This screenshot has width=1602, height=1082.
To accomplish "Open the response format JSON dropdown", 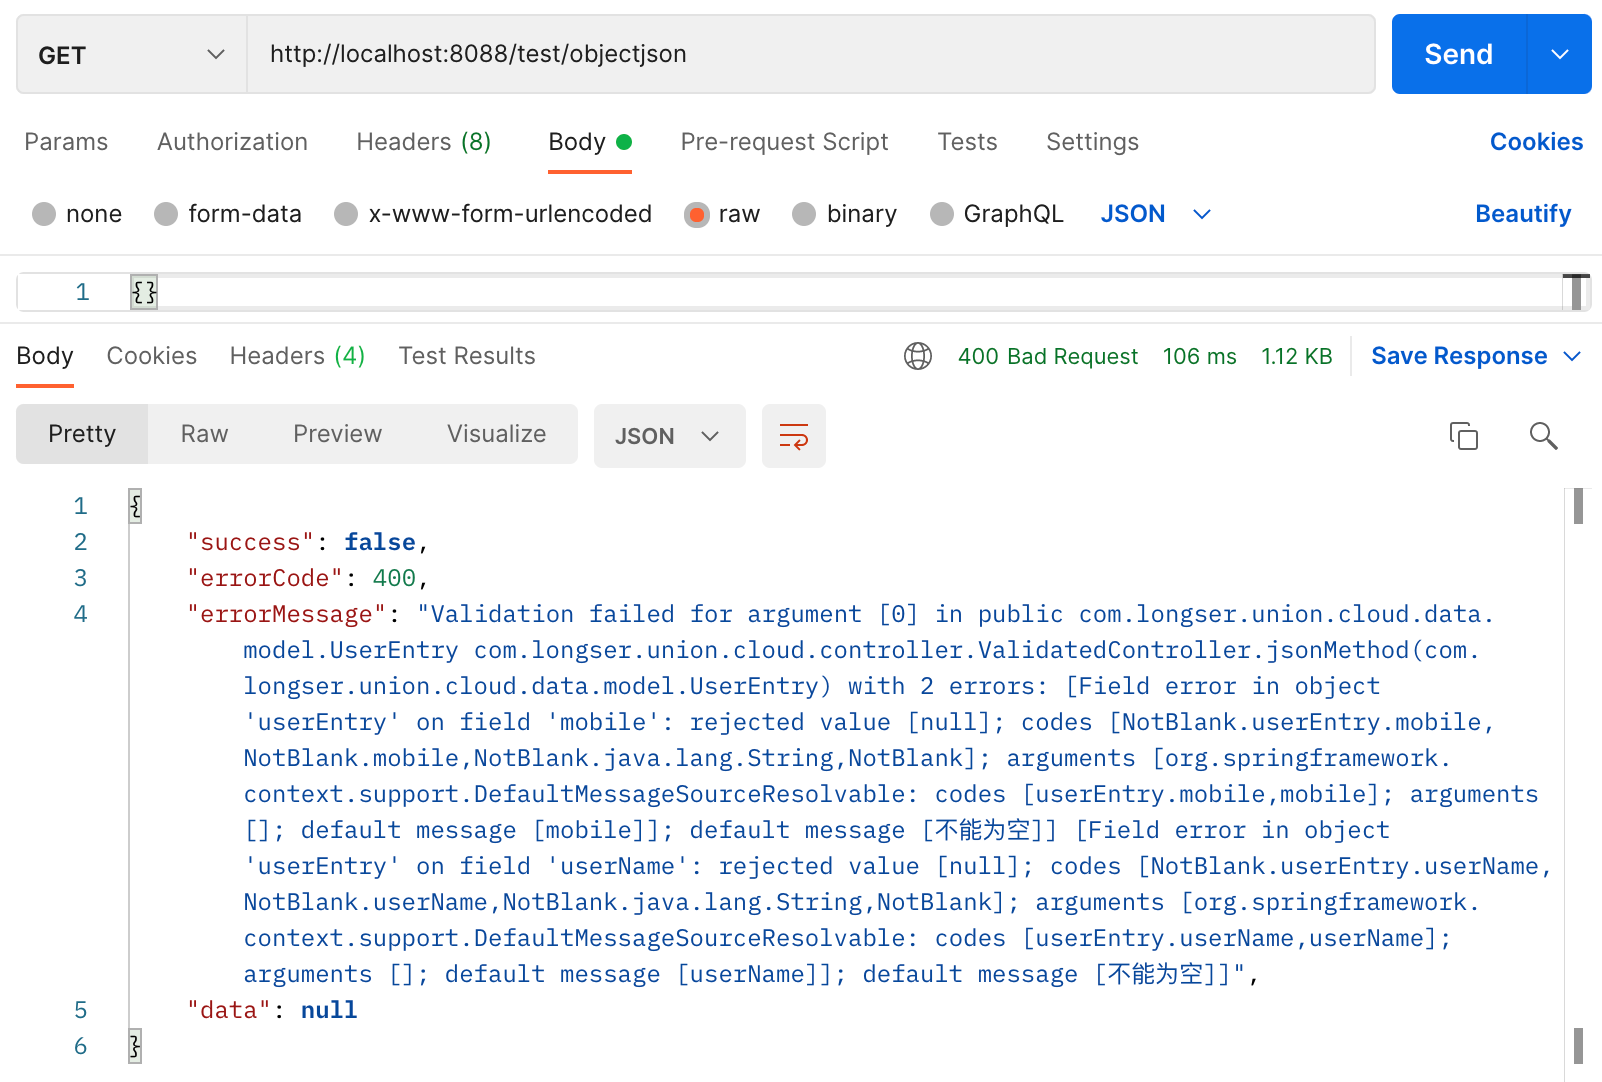I will [x=669, y=436].
